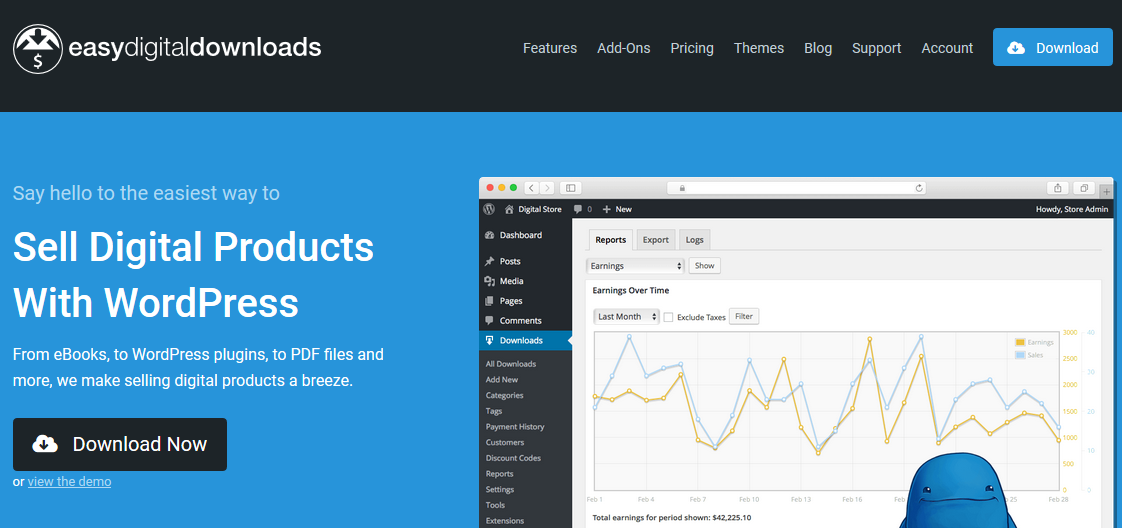Open Customers in the sidebar
The height and width of the screenshot is (528, 1122).
tap(505, 442)
